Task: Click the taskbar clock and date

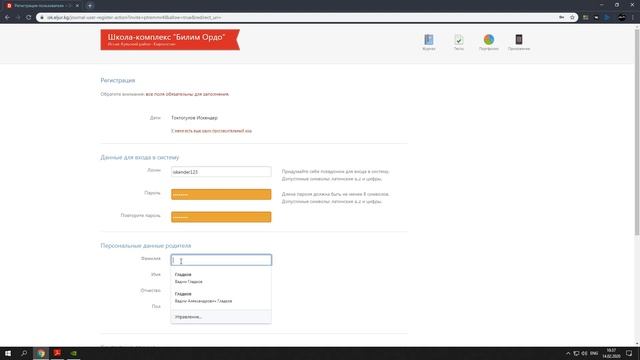Action: [x=611, y=353]
